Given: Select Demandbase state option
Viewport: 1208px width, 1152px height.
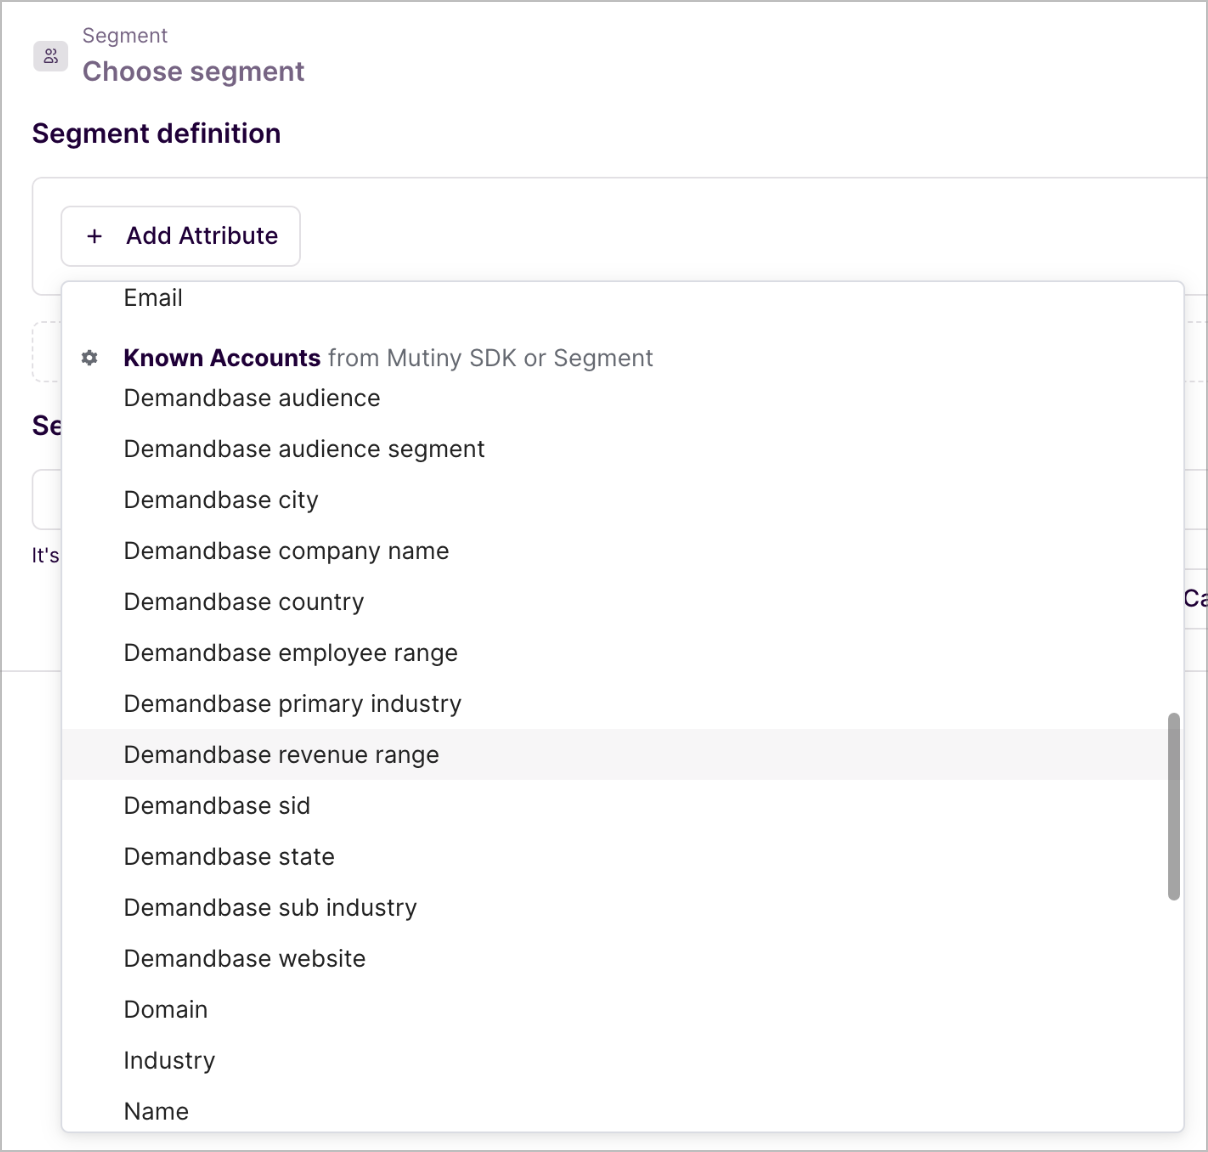Looking at the screenshot, I should point(622,857).
